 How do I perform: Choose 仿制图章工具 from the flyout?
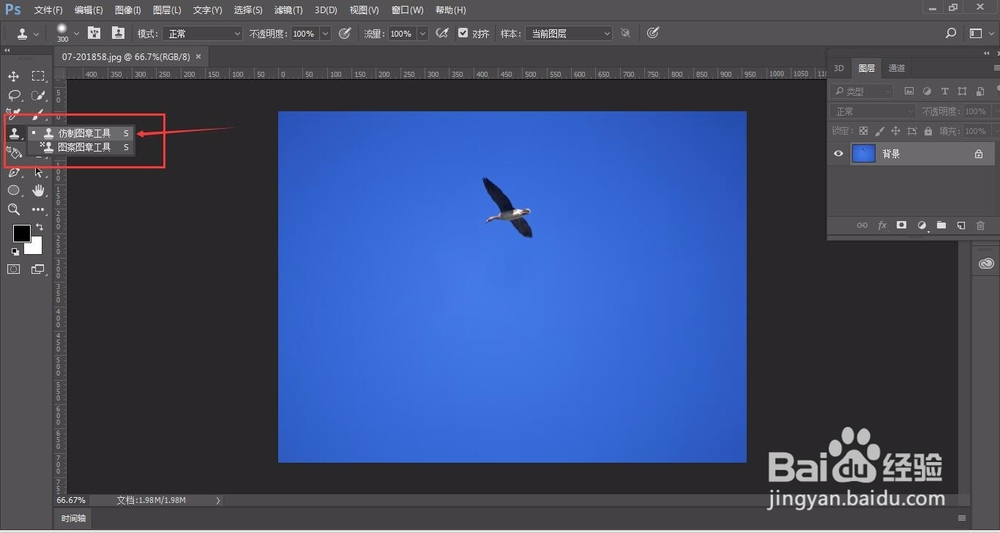tap(81, 133)
